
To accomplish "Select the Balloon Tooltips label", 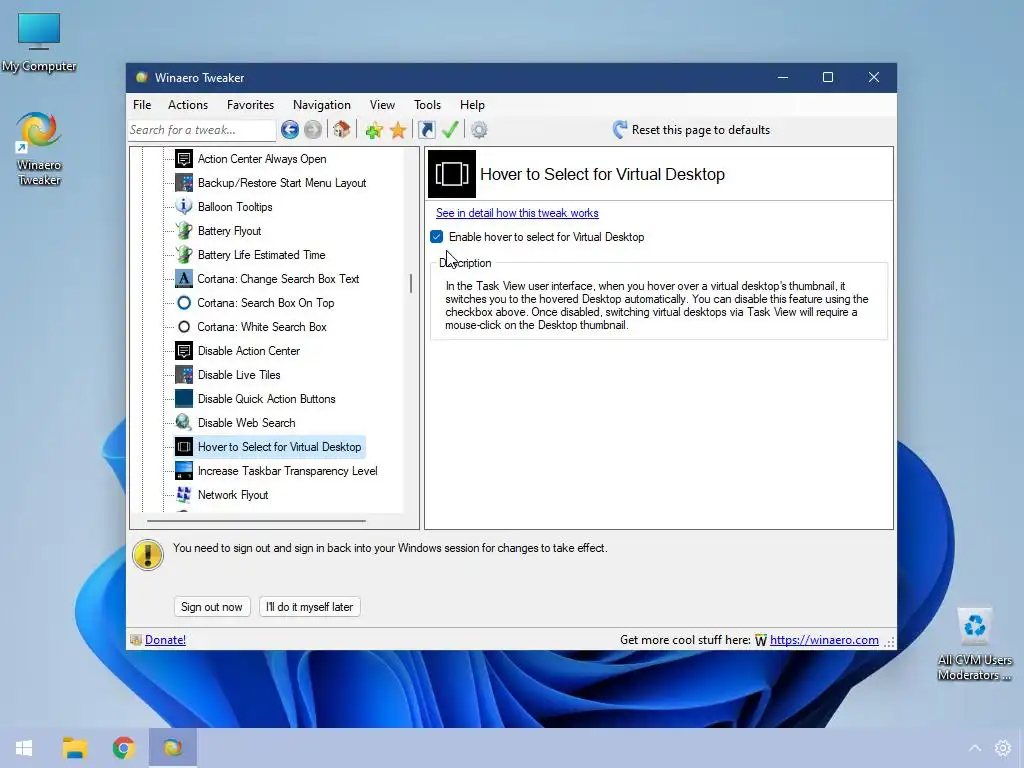I will pyautogui.click(x=235, y=207).
